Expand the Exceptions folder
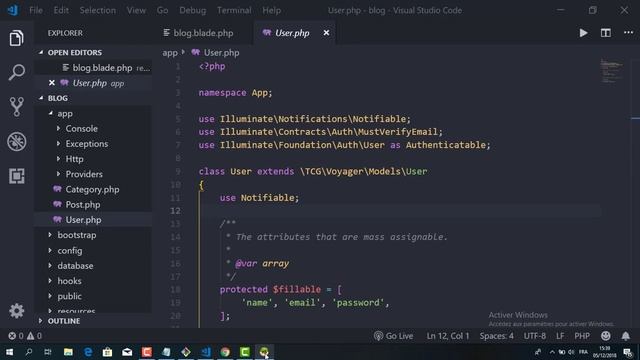This screenshot has width=640, height=360. point(87,144)
